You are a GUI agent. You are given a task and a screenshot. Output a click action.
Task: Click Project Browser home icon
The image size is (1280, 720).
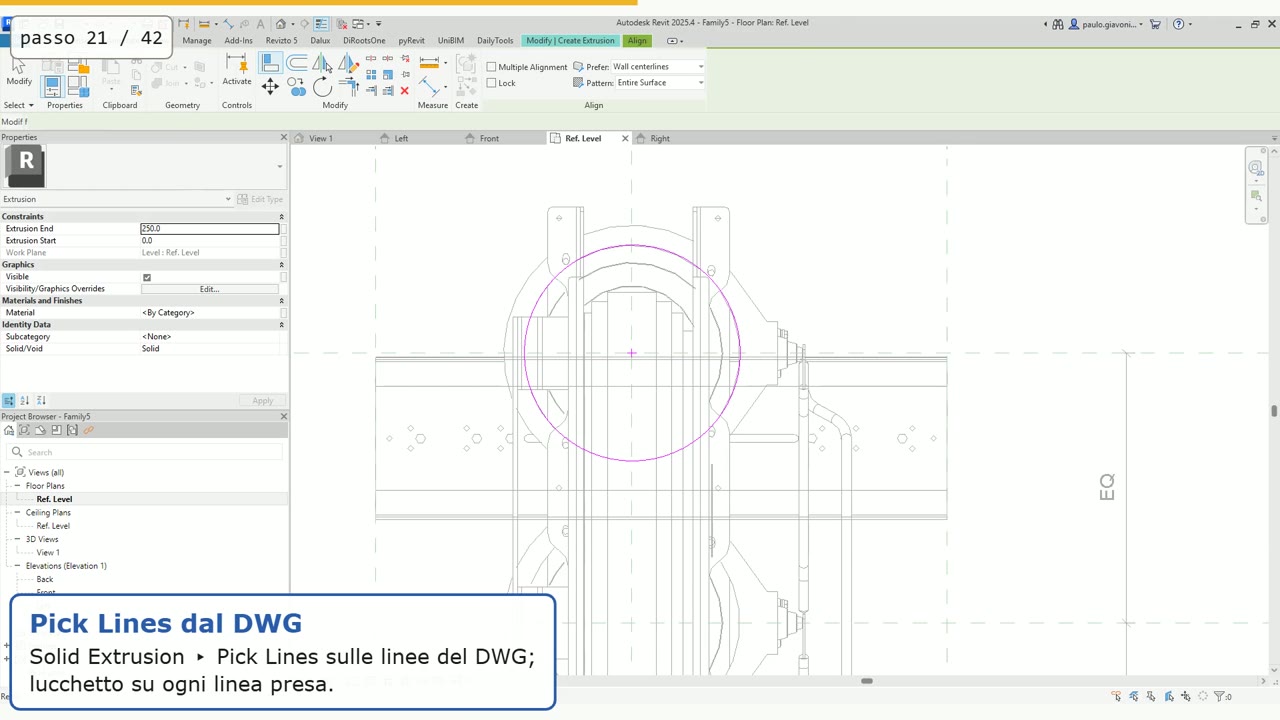coord(9,430)
